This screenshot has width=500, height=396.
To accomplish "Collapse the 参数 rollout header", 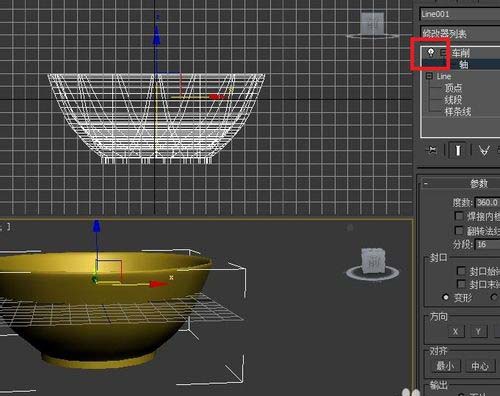I will coord(461,184).
